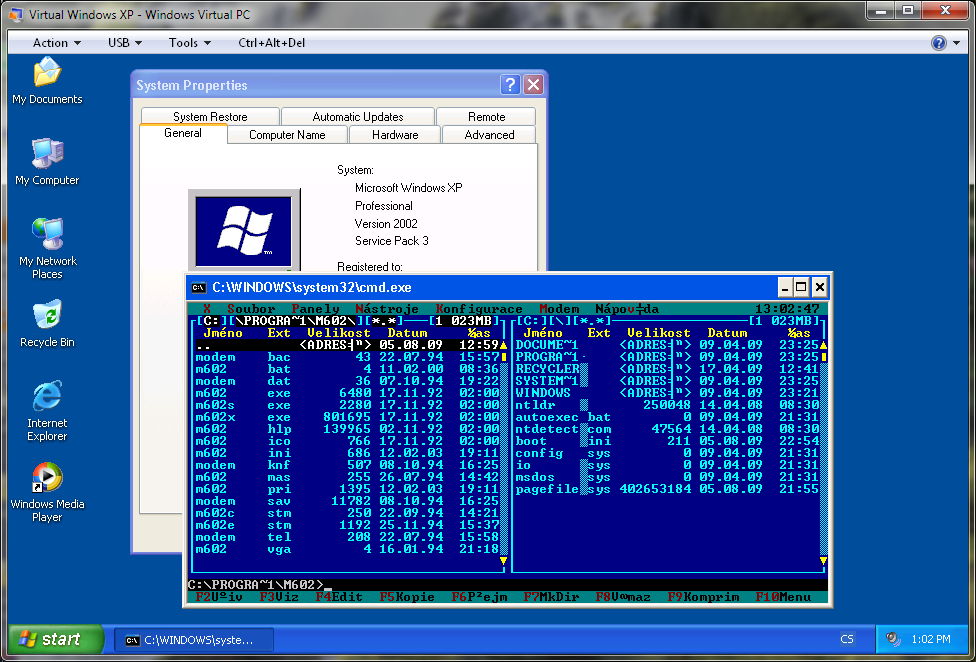Screen dimensions: 976x662
Task: Select the m602x exe file row
Action: [x=347, y=417]
